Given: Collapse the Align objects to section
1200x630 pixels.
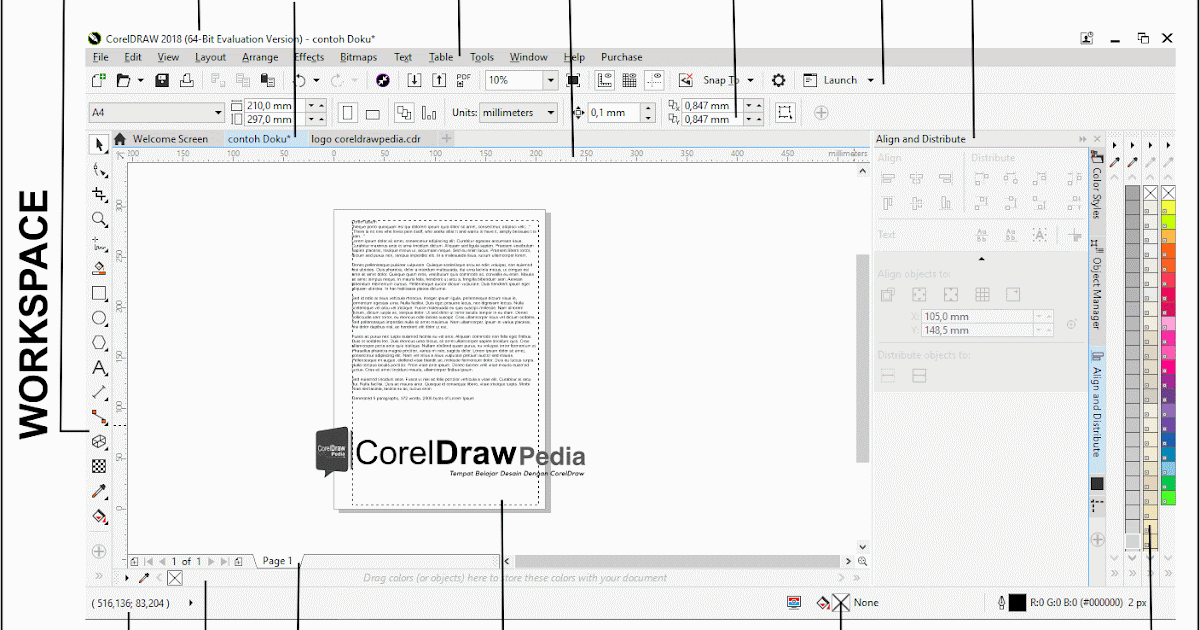Looking at the screenshot, I should tap(982, 257).
